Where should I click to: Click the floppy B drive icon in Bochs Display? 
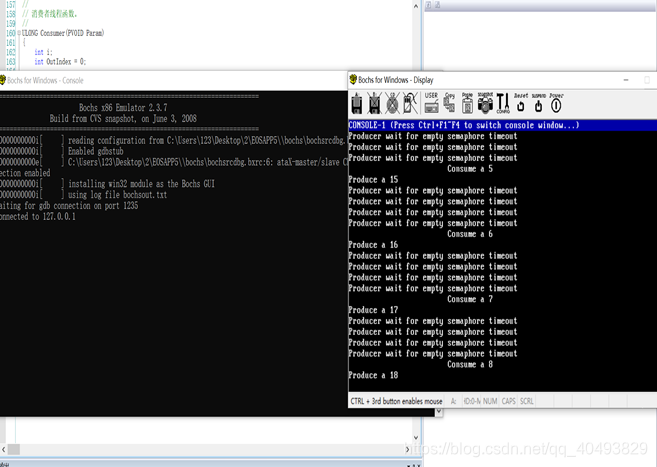coord(375,103)
